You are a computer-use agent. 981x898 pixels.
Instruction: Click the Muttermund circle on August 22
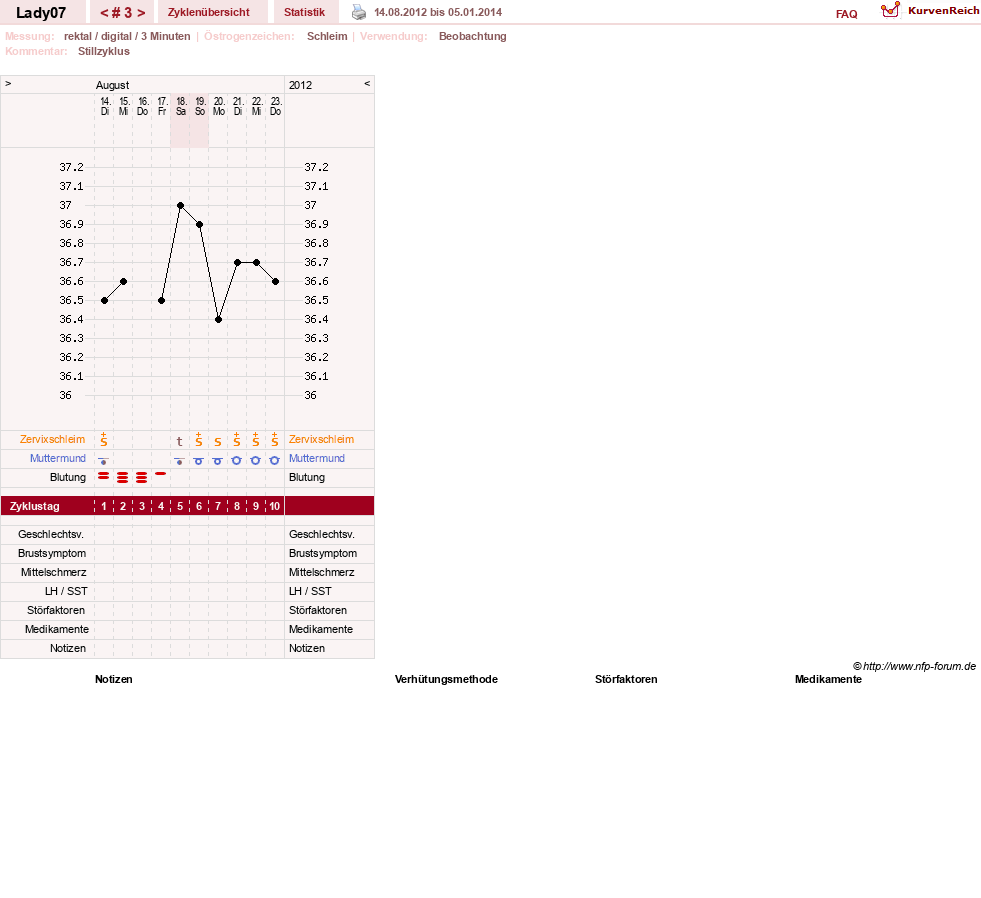click(x=255, y=460)
